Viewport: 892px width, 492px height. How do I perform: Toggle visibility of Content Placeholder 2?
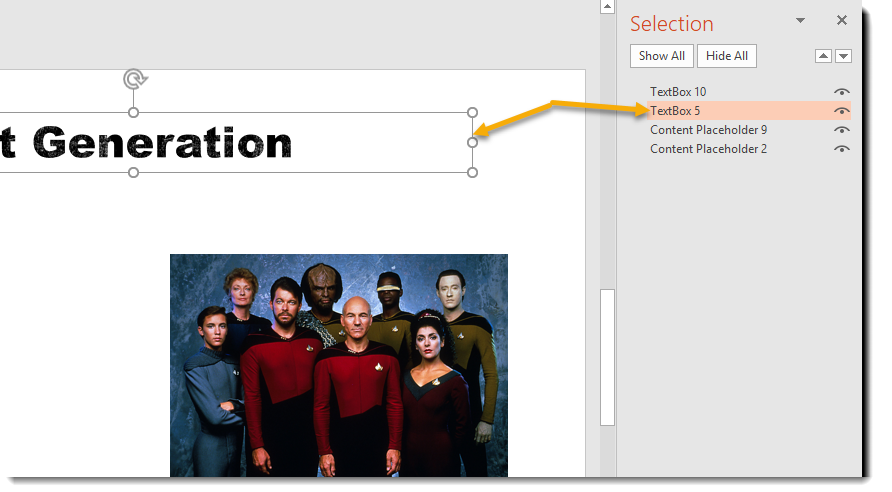pyautogui.click(x=841, y=148)
